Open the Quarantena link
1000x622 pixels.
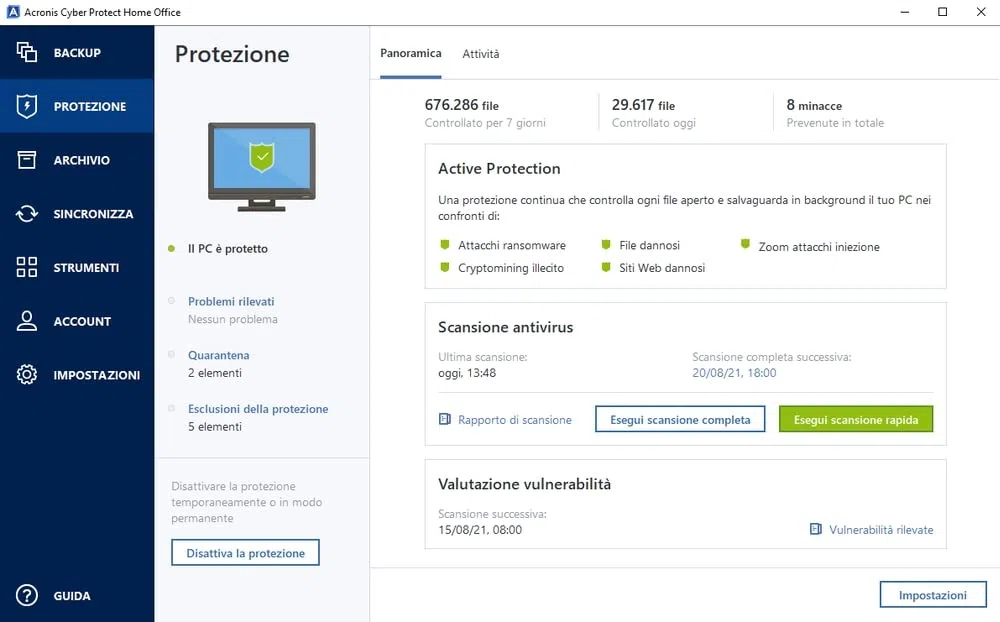[x=219, y=355]
